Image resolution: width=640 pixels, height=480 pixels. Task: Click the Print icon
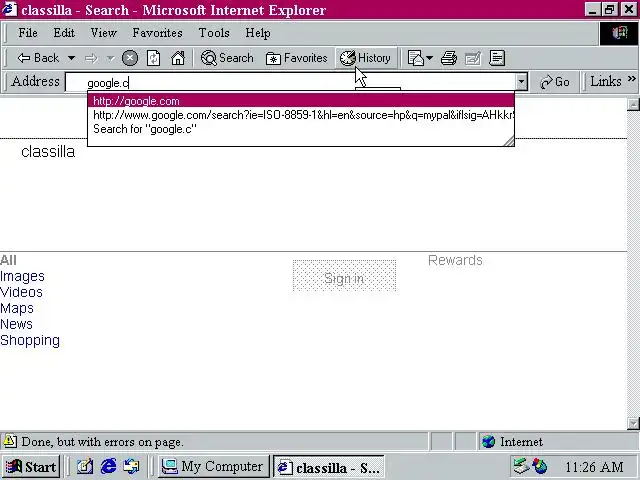[x=449, y=58]
